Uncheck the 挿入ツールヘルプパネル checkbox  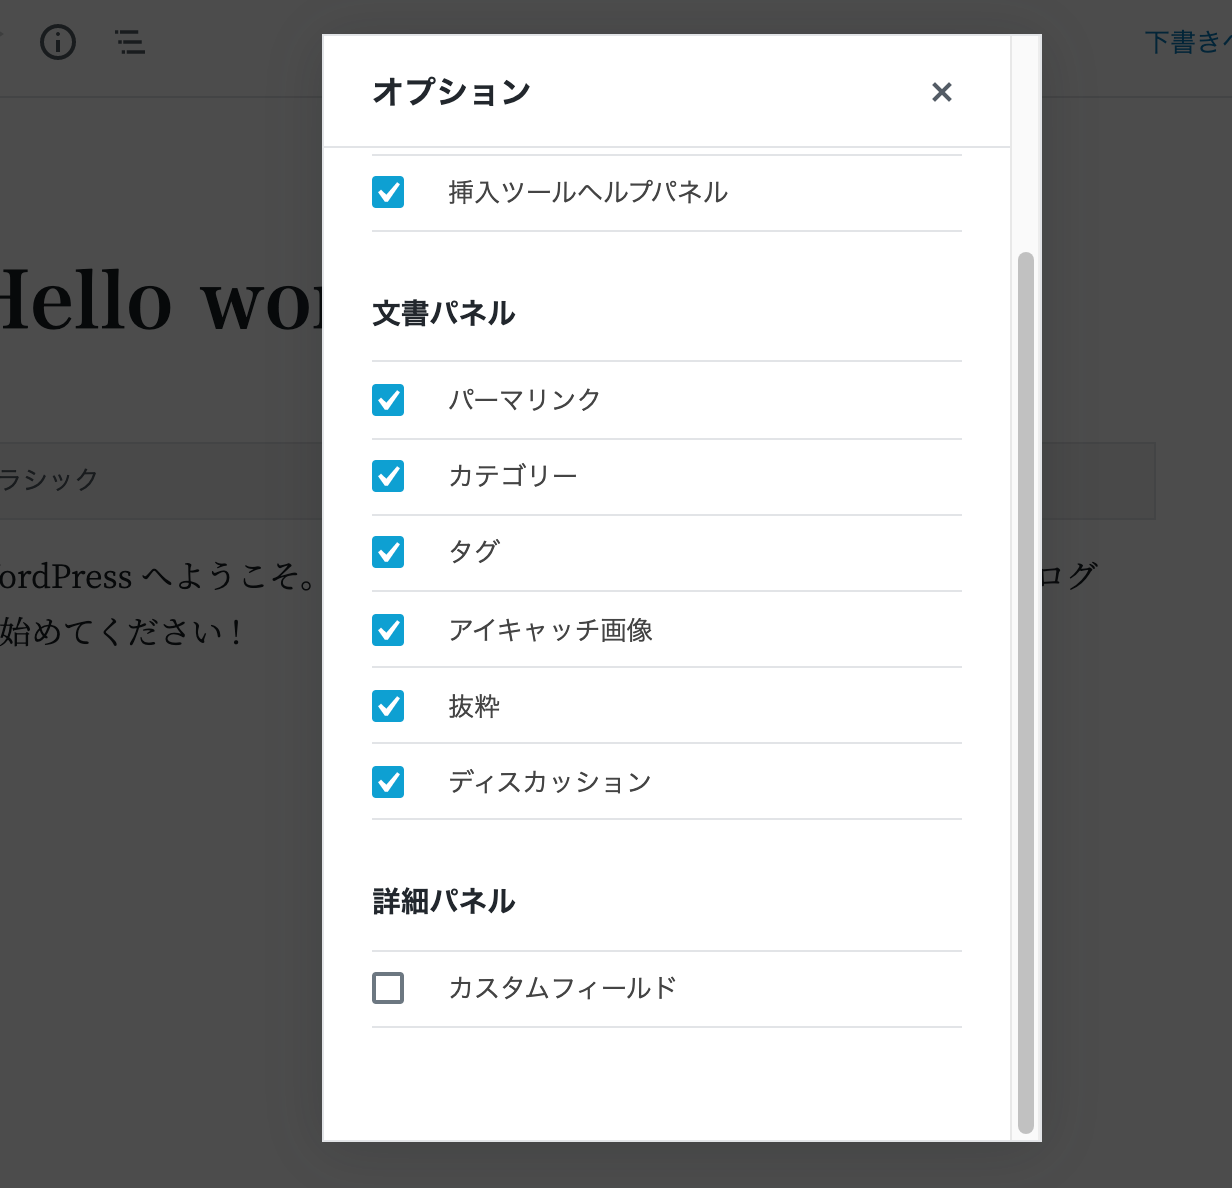[388, 192]
